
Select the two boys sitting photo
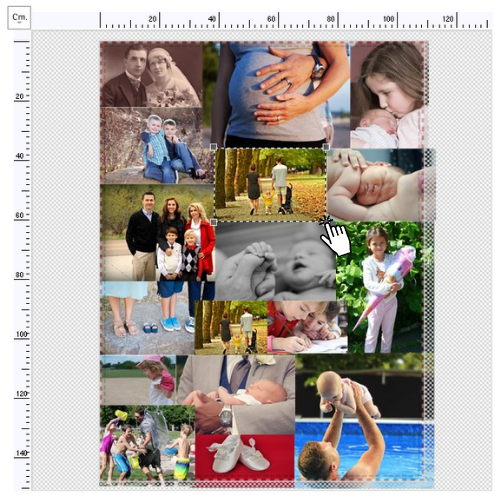point(157,145)
